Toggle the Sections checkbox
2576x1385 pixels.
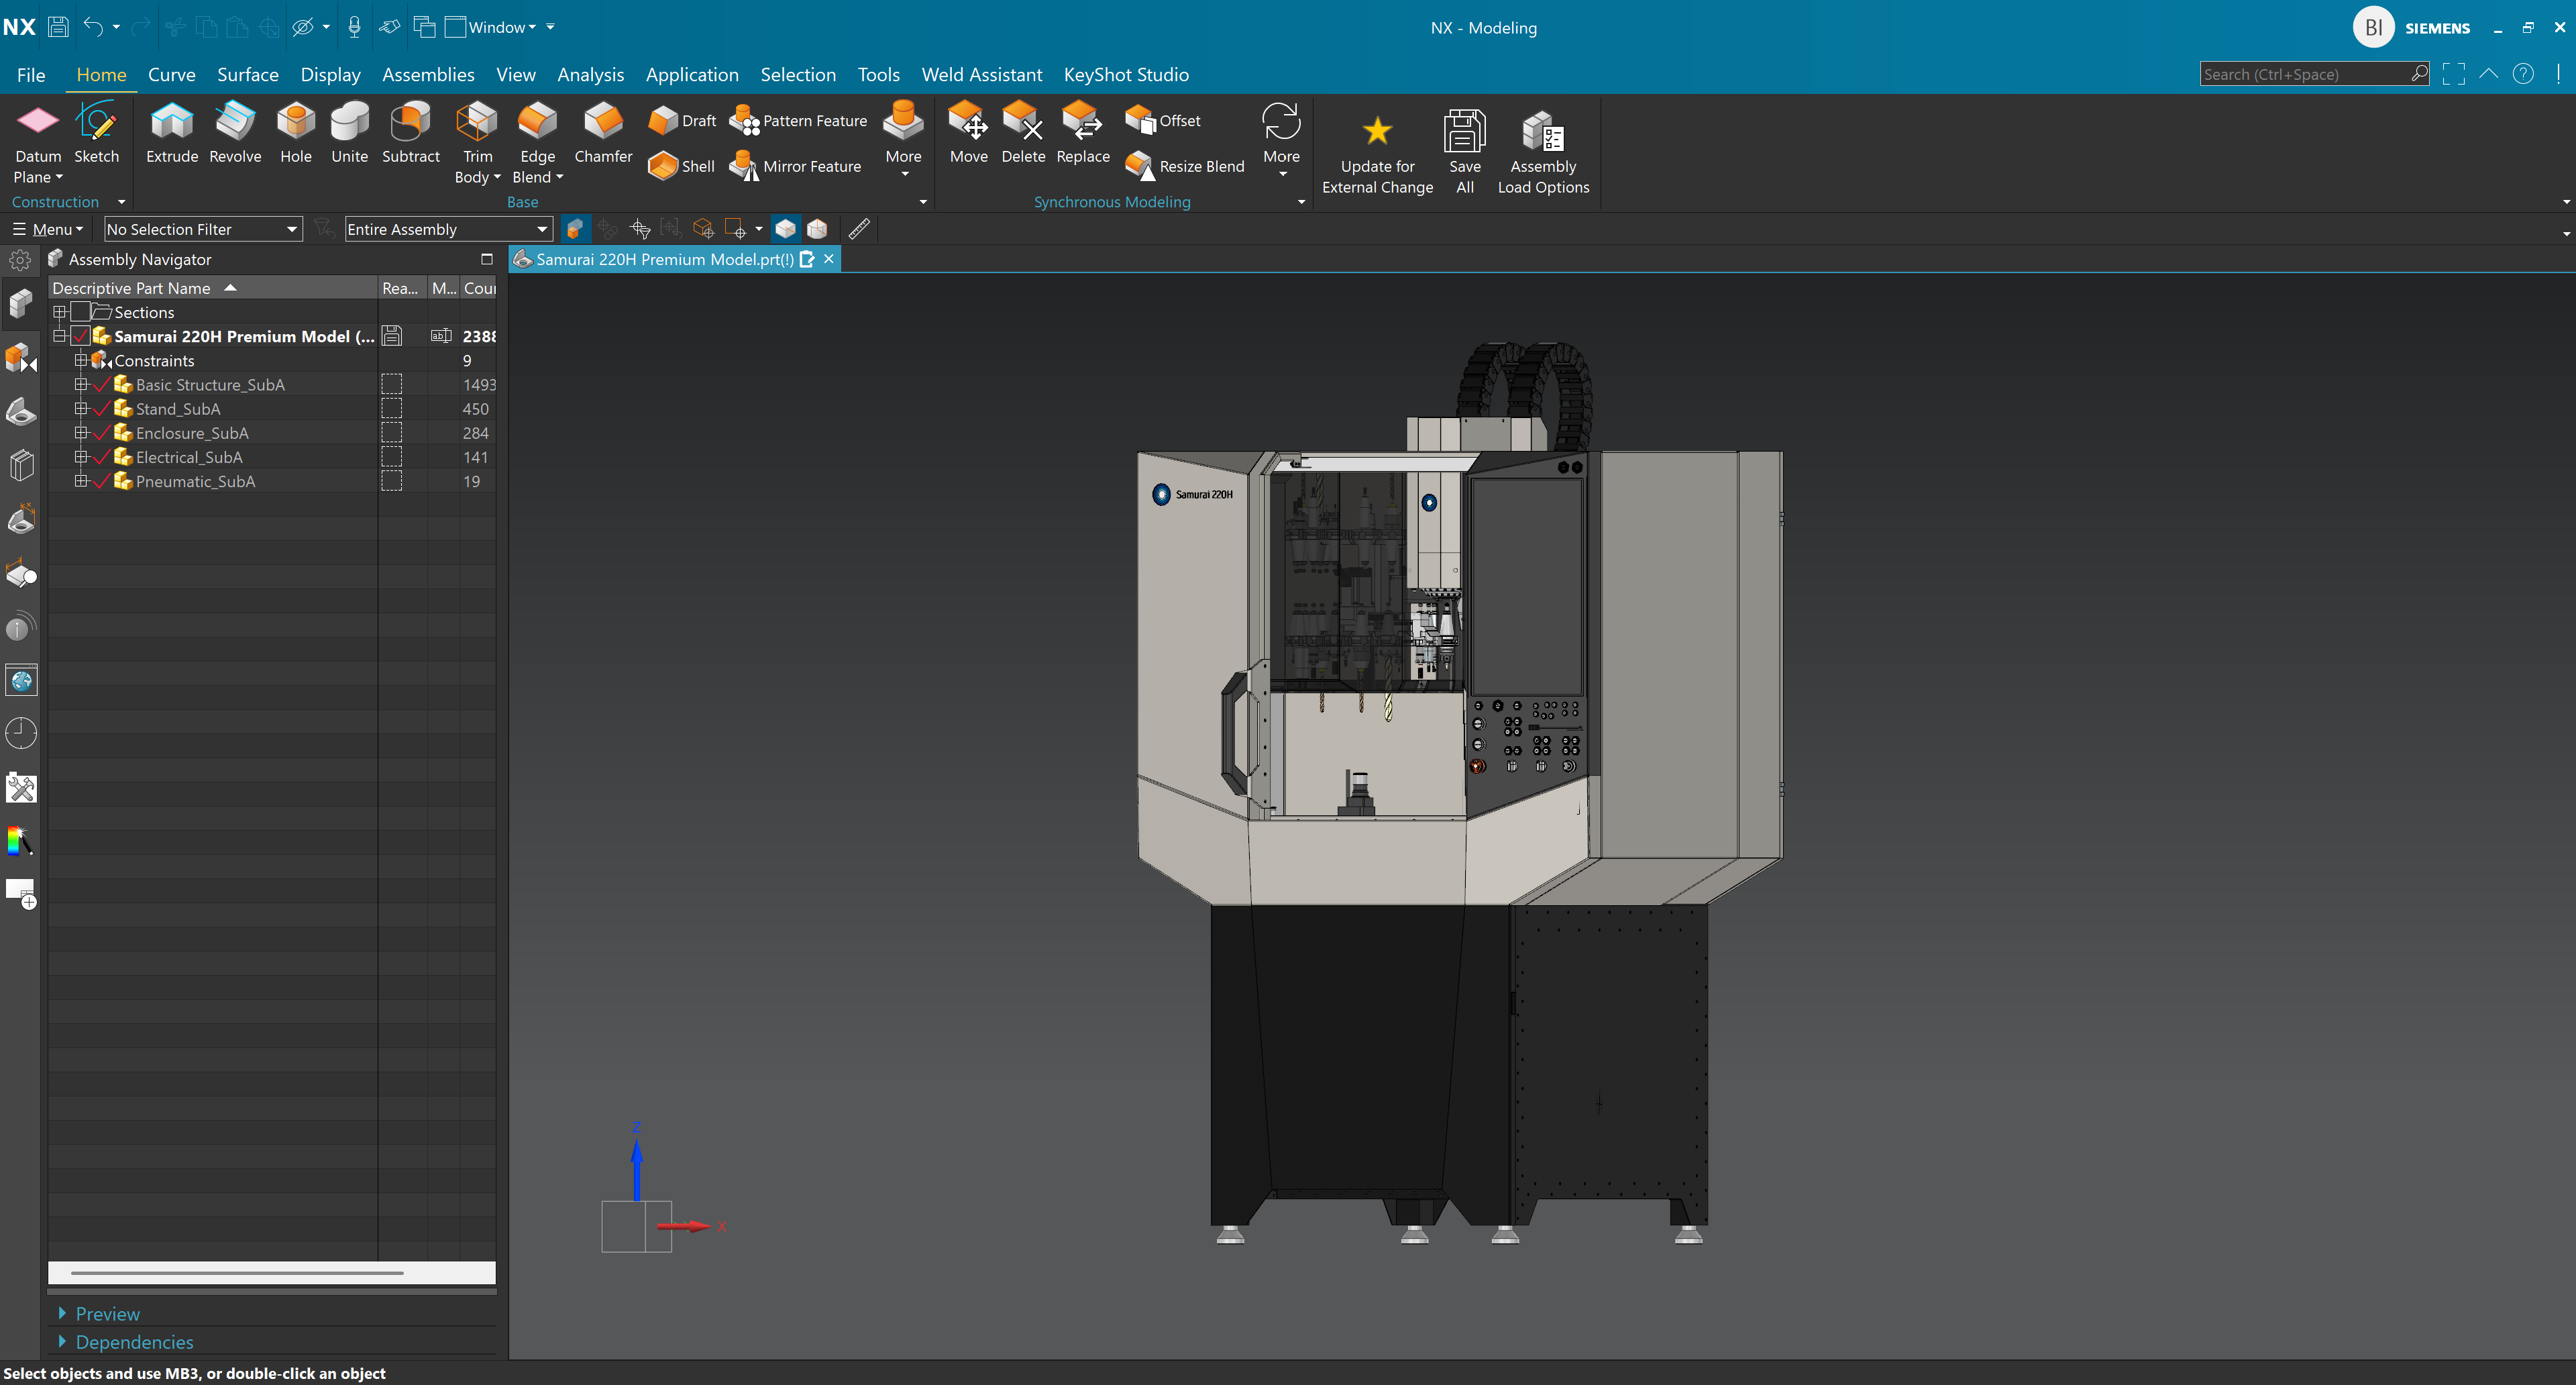click(x=80, y=312)
